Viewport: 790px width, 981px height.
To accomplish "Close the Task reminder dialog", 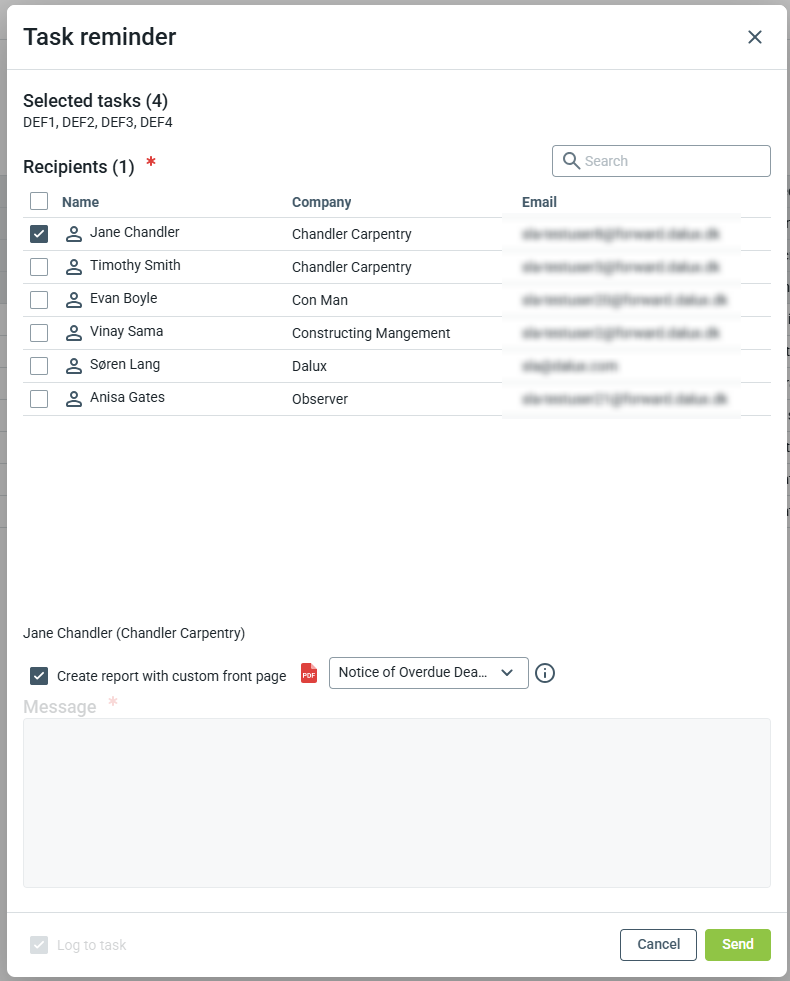I will click(x=755, y=37).
